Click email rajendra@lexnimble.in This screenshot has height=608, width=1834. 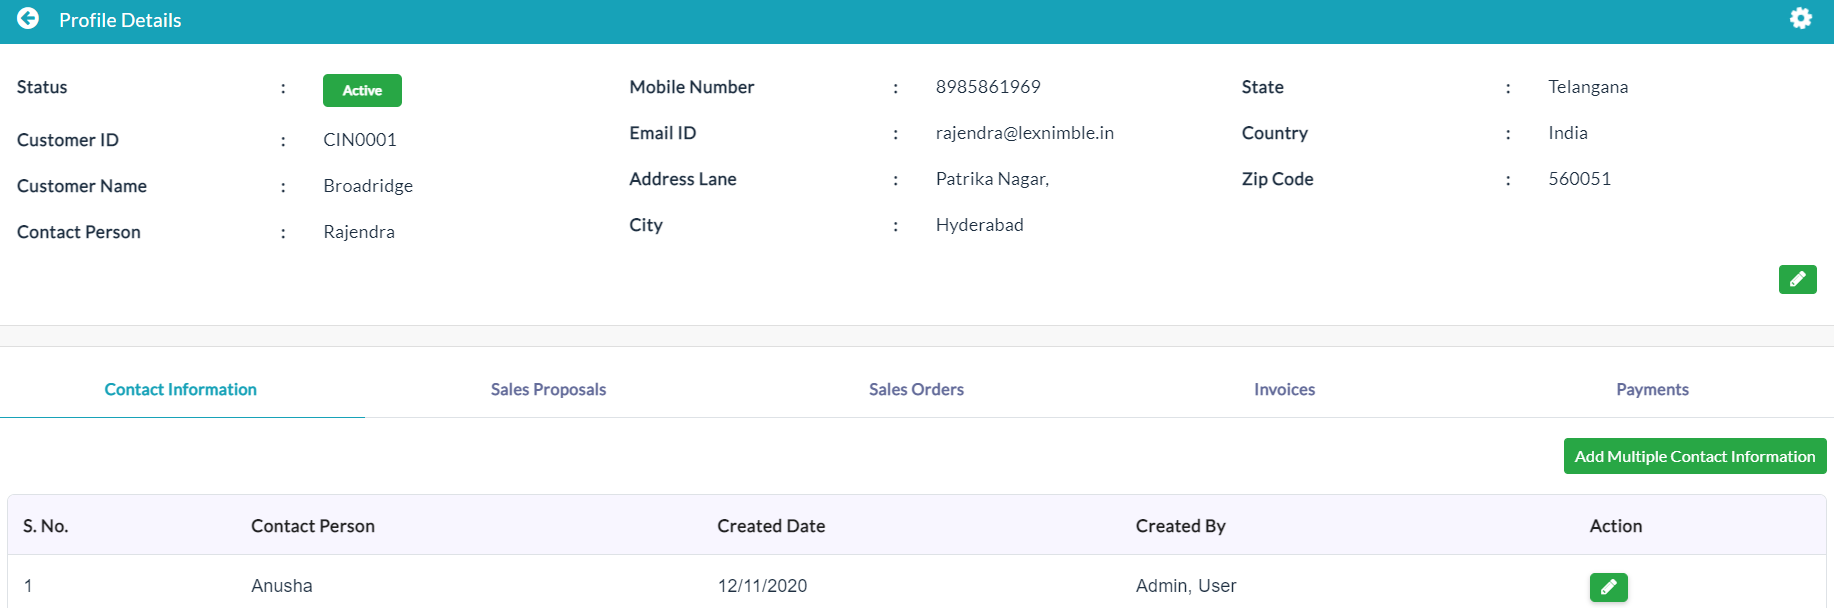[1025, 133]
